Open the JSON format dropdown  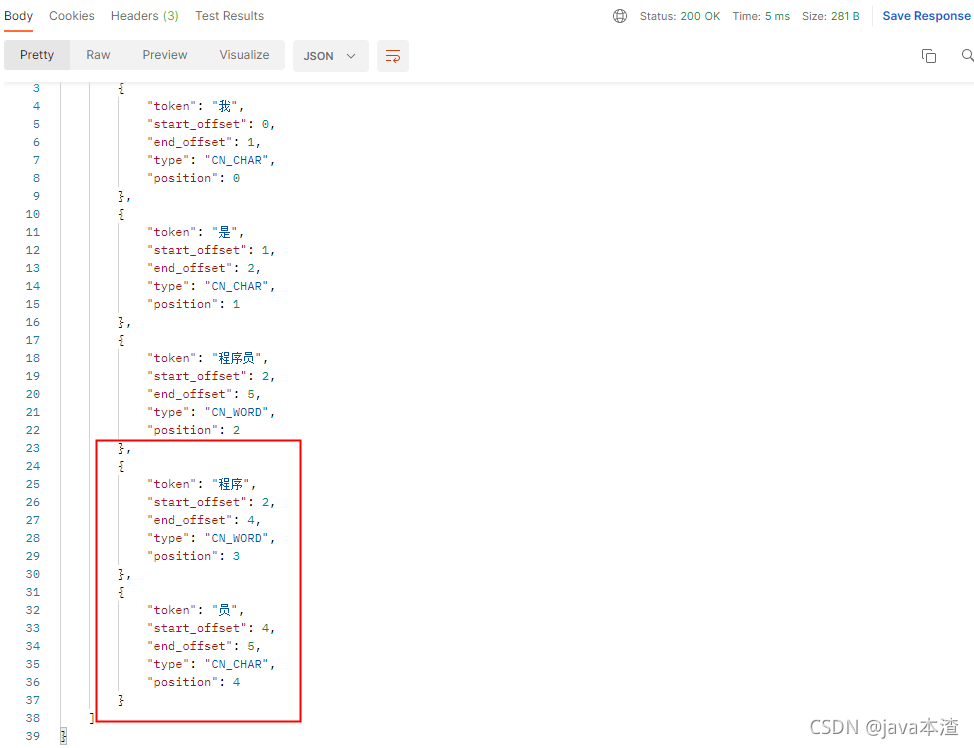point(330,56)
